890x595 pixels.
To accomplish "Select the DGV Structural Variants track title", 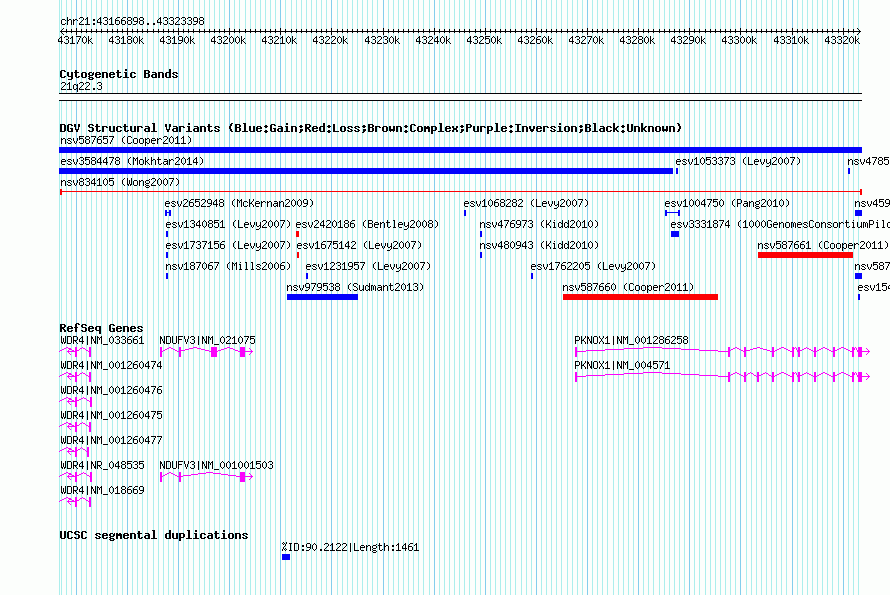I will 370,128.
